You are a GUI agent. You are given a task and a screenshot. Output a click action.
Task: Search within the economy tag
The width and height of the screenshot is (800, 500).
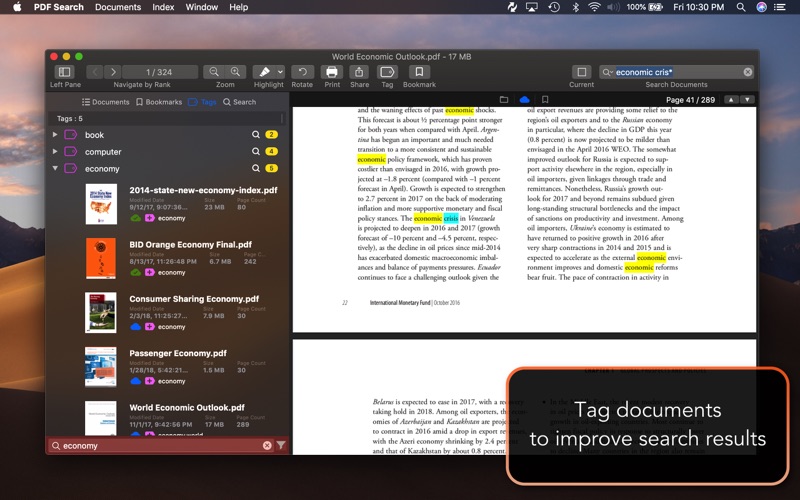[x=256, y=168]
